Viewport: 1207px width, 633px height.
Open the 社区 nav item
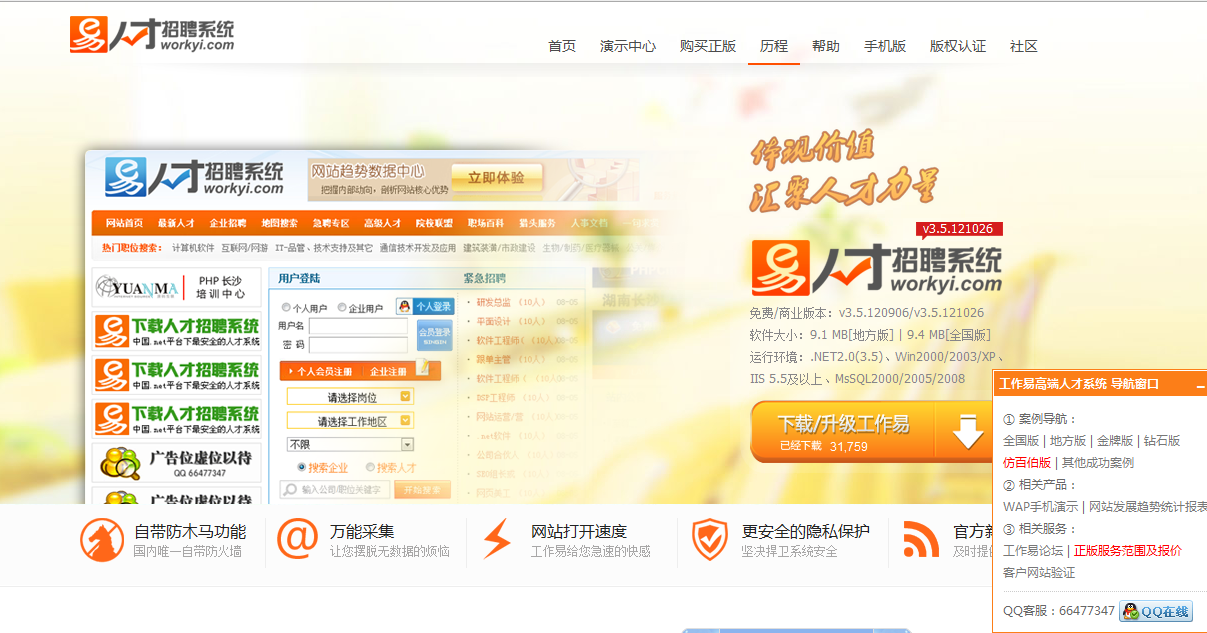click(1024, 46)
